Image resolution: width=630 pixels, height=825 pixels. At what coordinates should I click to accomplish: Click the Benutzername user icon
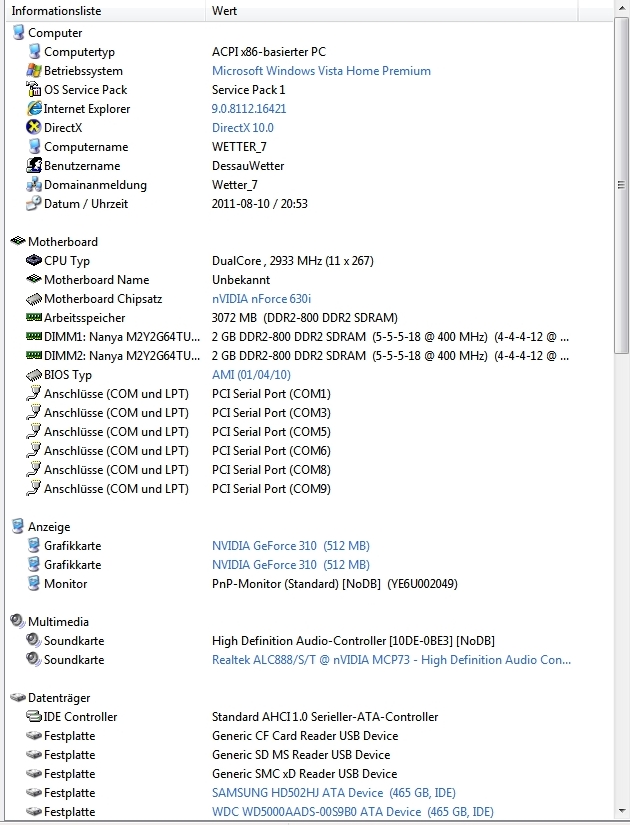pyautogui.click(x=34, y=165)
